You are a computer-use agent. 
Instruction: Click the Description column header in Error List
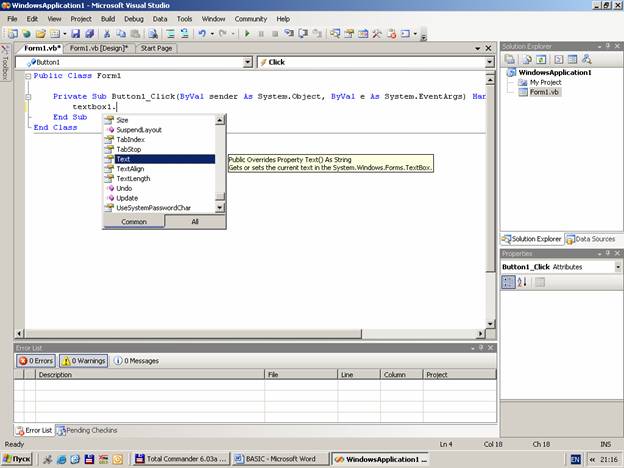[150, 374]
